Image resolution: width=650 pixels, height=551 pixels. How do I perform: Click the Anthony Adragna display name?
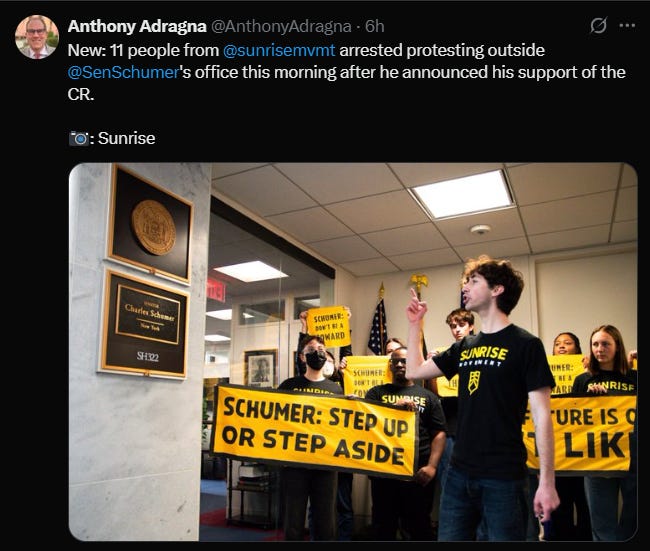tap(137, 27)
